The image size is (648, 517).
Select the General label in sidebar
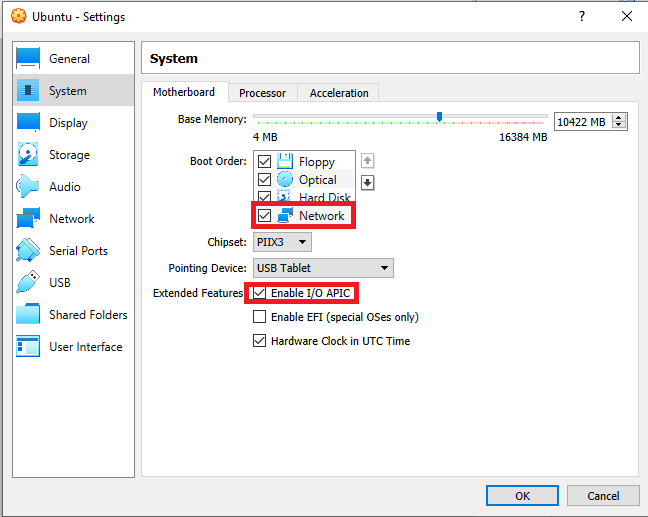coord(69,59)
